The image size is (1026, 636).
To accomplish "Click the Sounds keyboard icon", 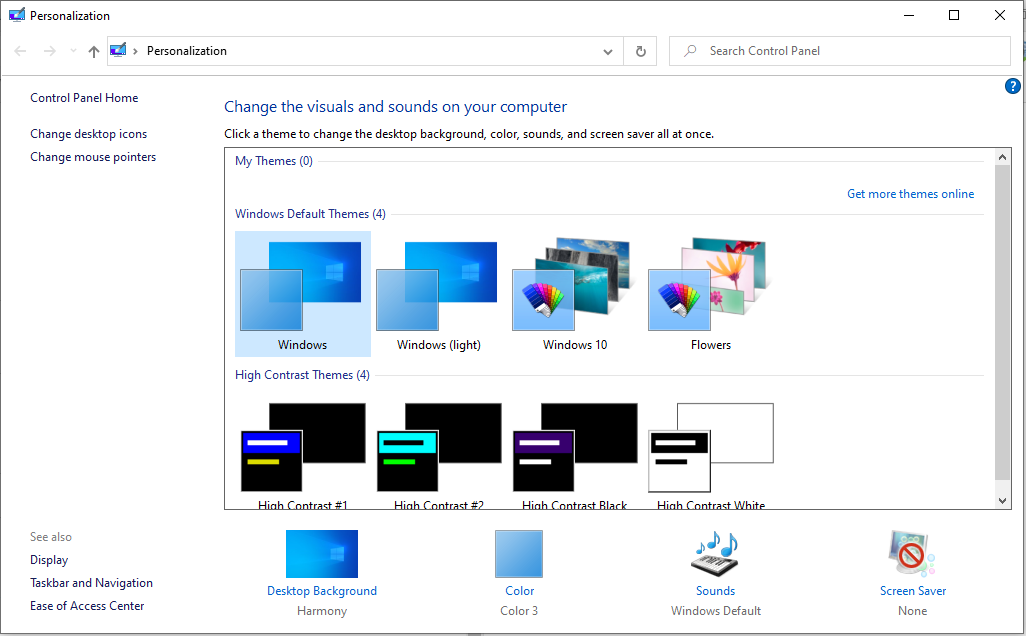I will 715,554.
